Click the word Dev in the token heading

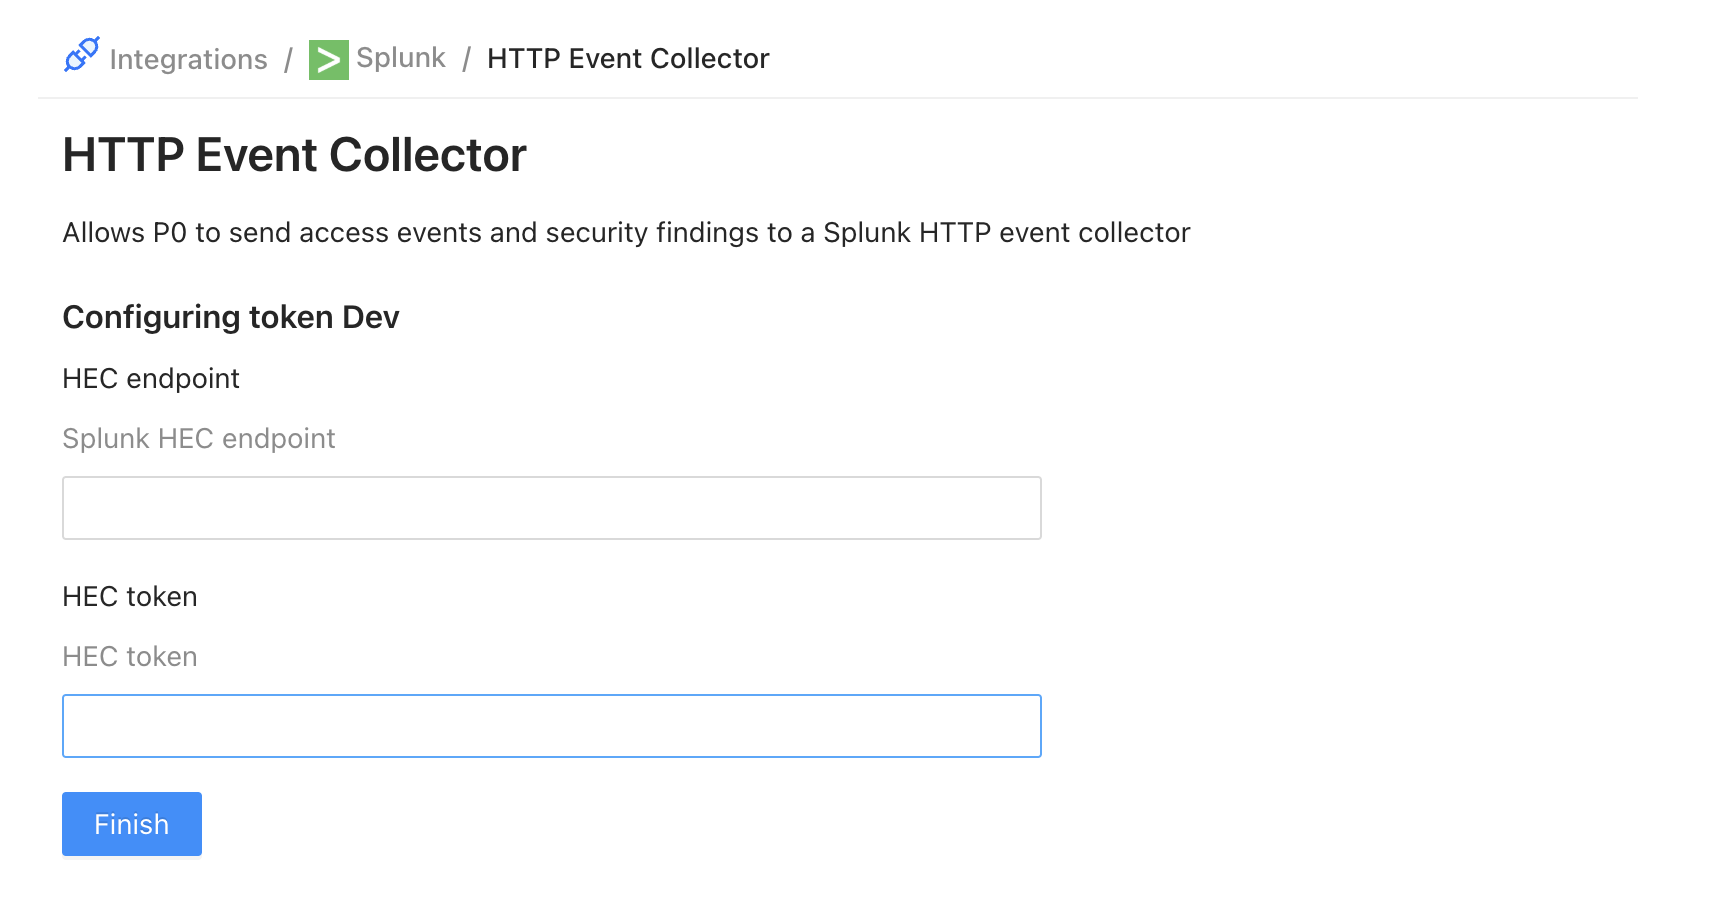[x=371, y=317]
